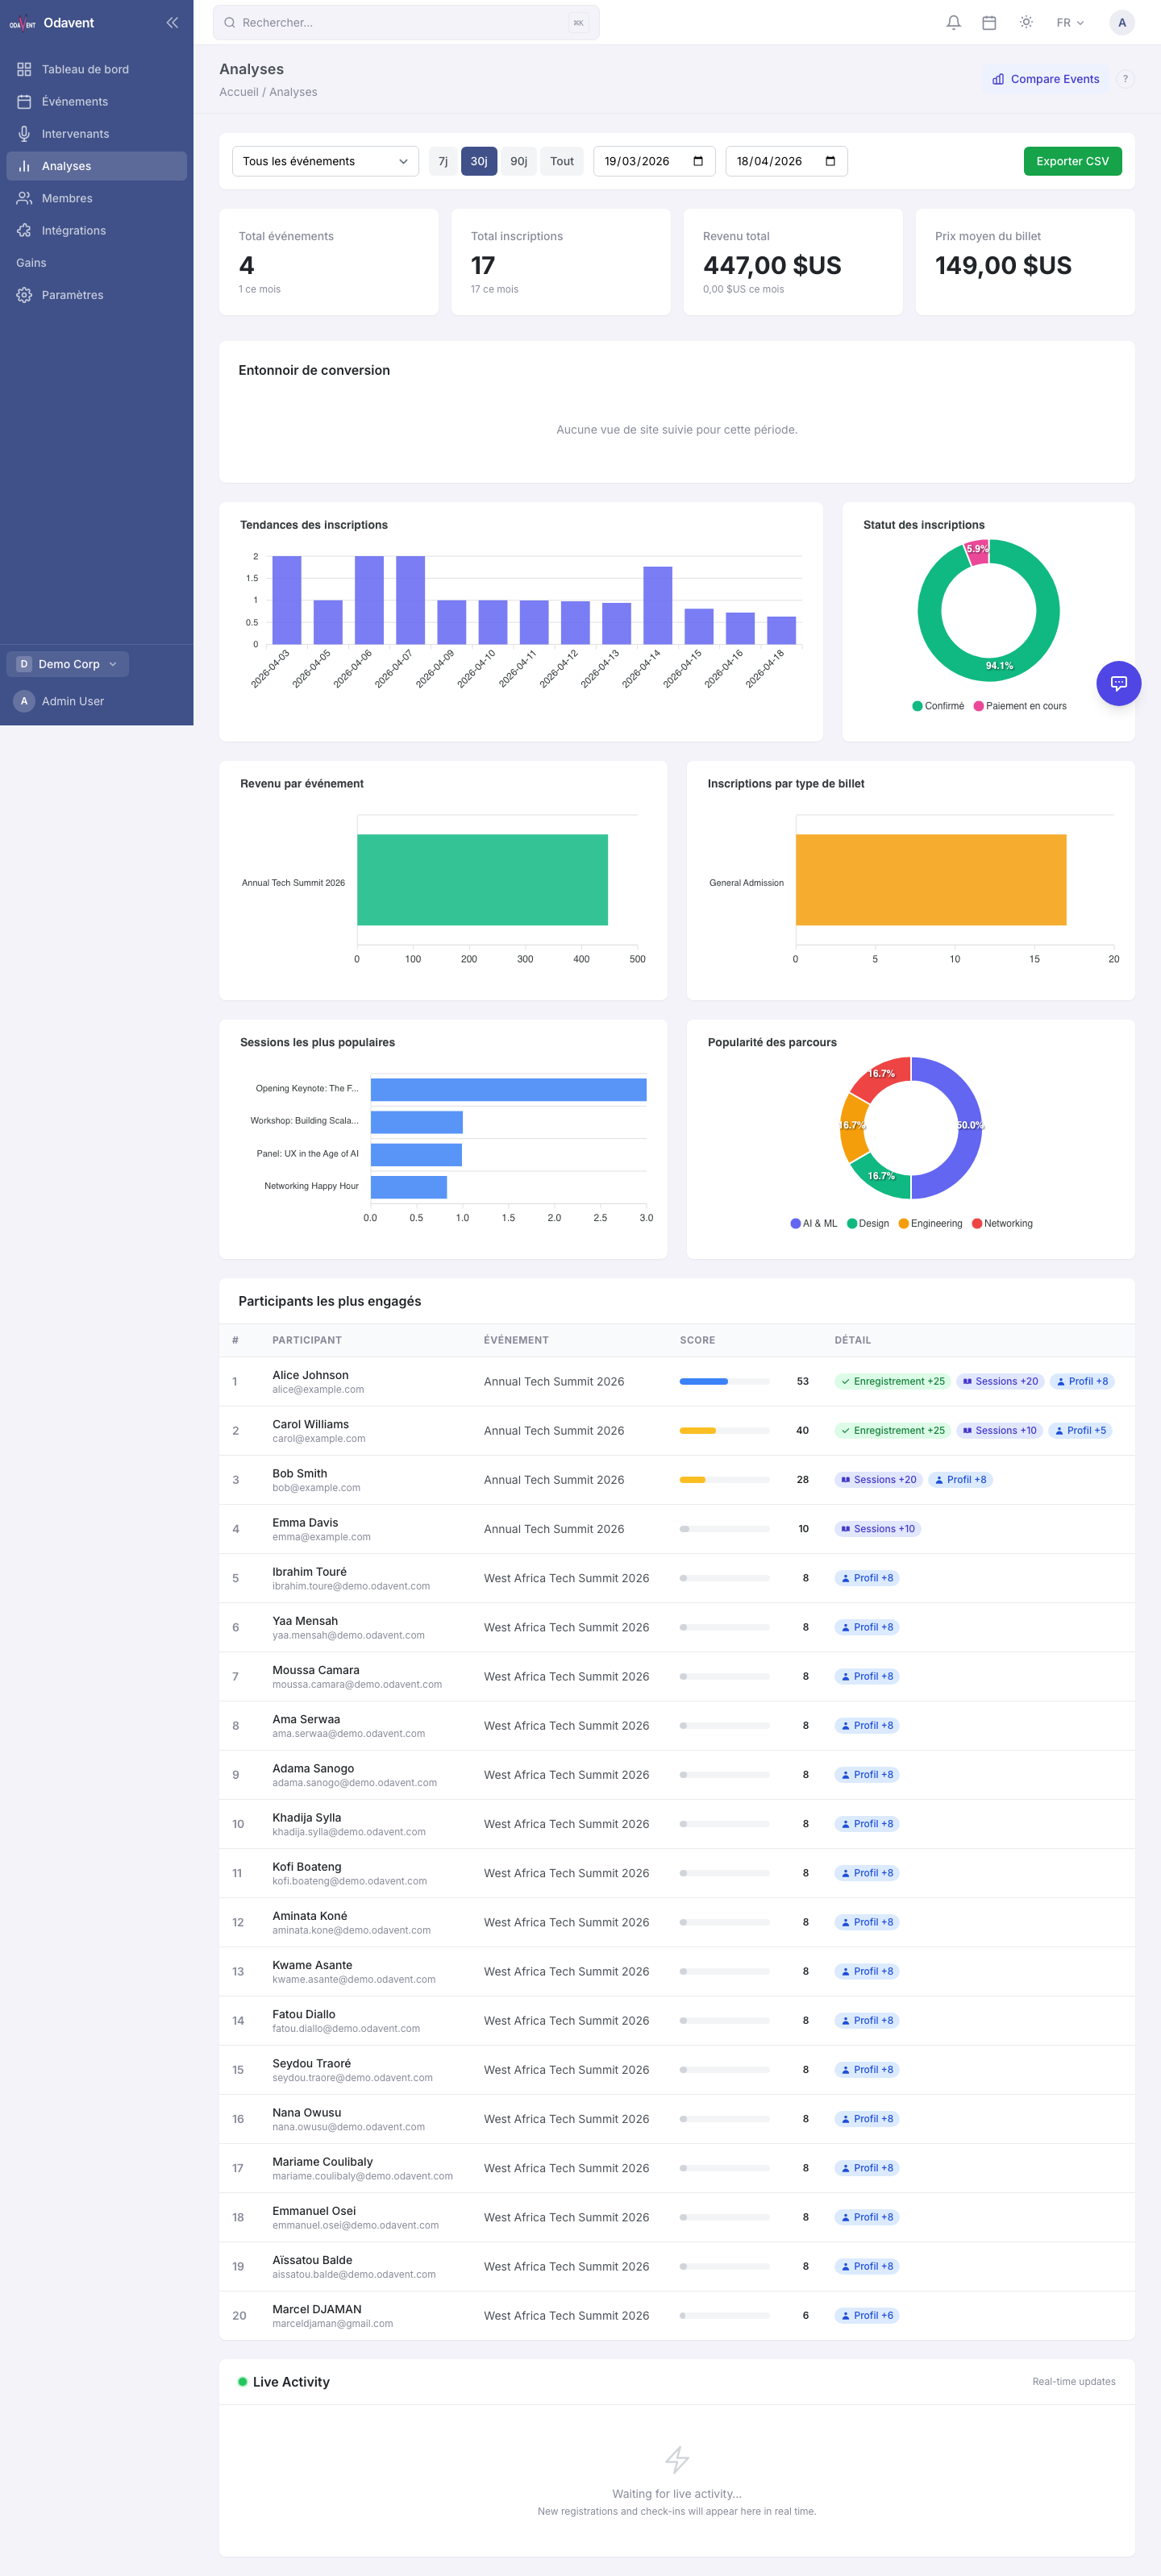Viewport: 1161px width, 2576px height.
Task: Open the Tous les événements dropdown
Action: [325, 161]
